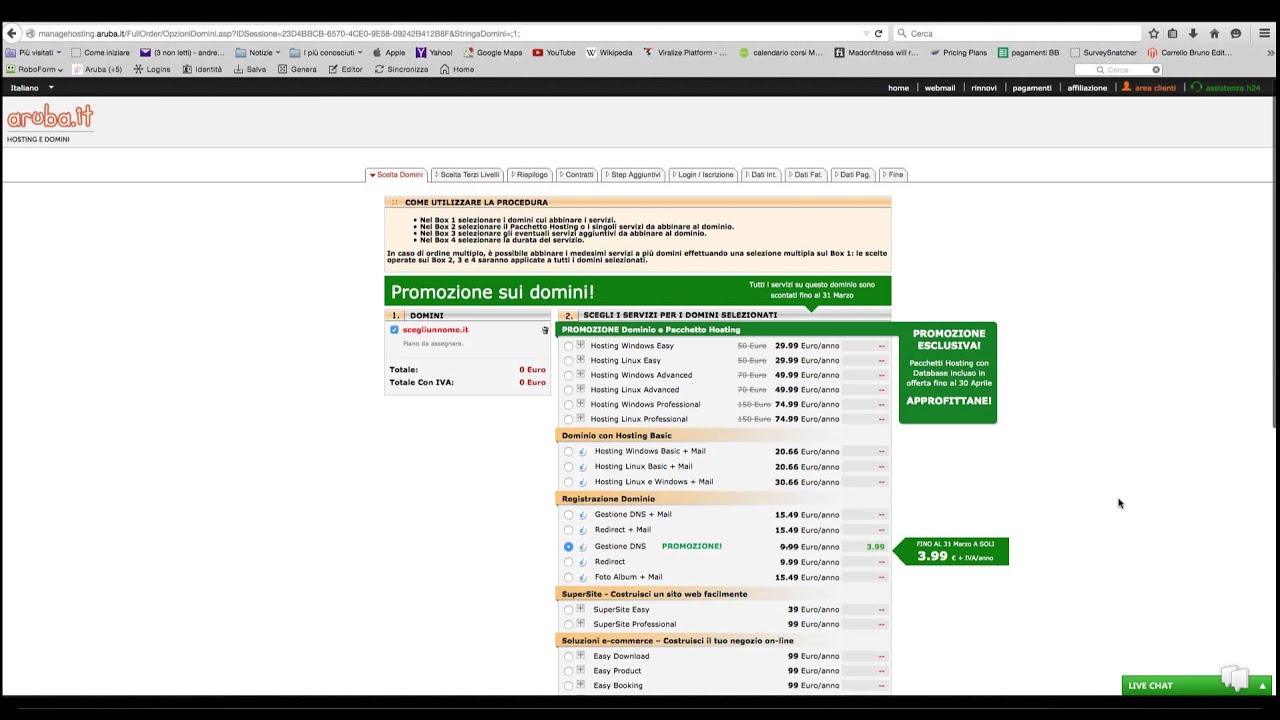Open pagamenti in the top navigation

[1032, 88]
